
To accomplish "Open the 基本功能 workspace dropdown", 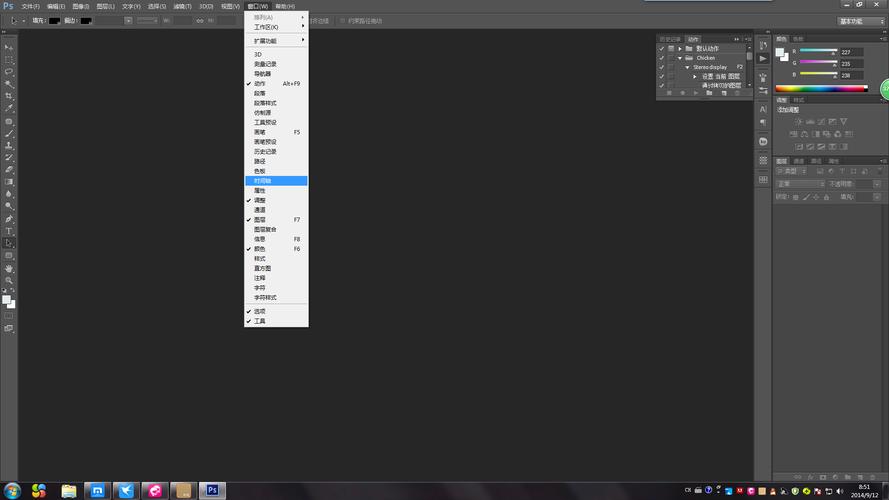I will pyautogui.click(x=860, y=20).
